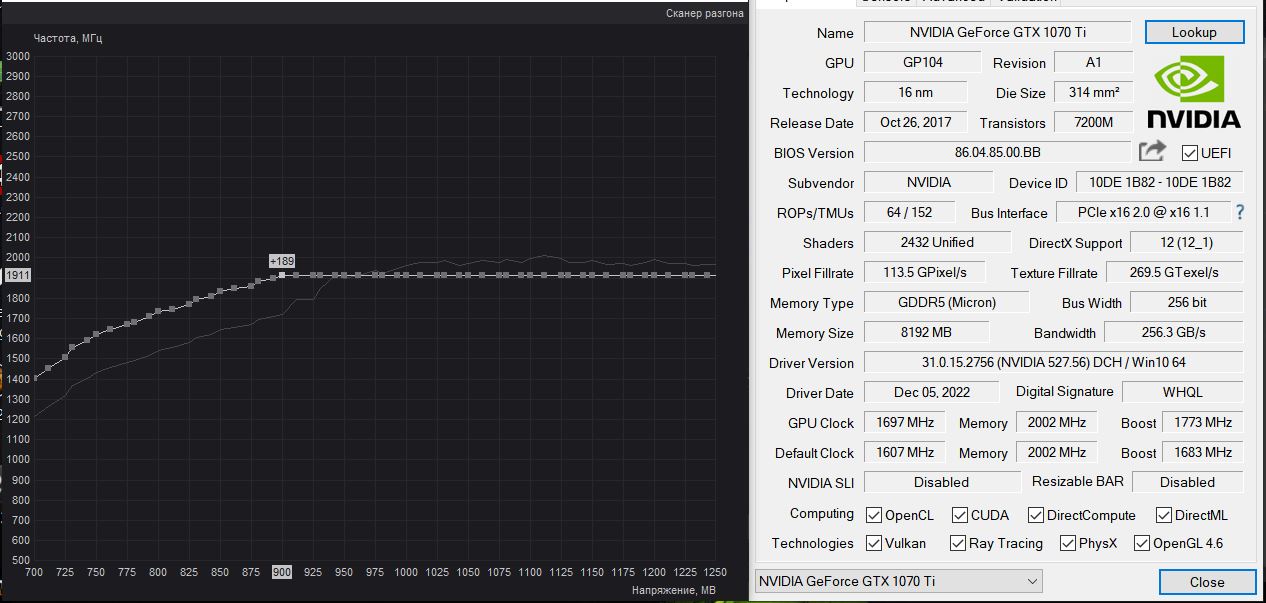The height and width of the screenshot is (603, 1266).
Task: Click the NVIDIA SLI field showing Disabled
Action: coord(942,482)
